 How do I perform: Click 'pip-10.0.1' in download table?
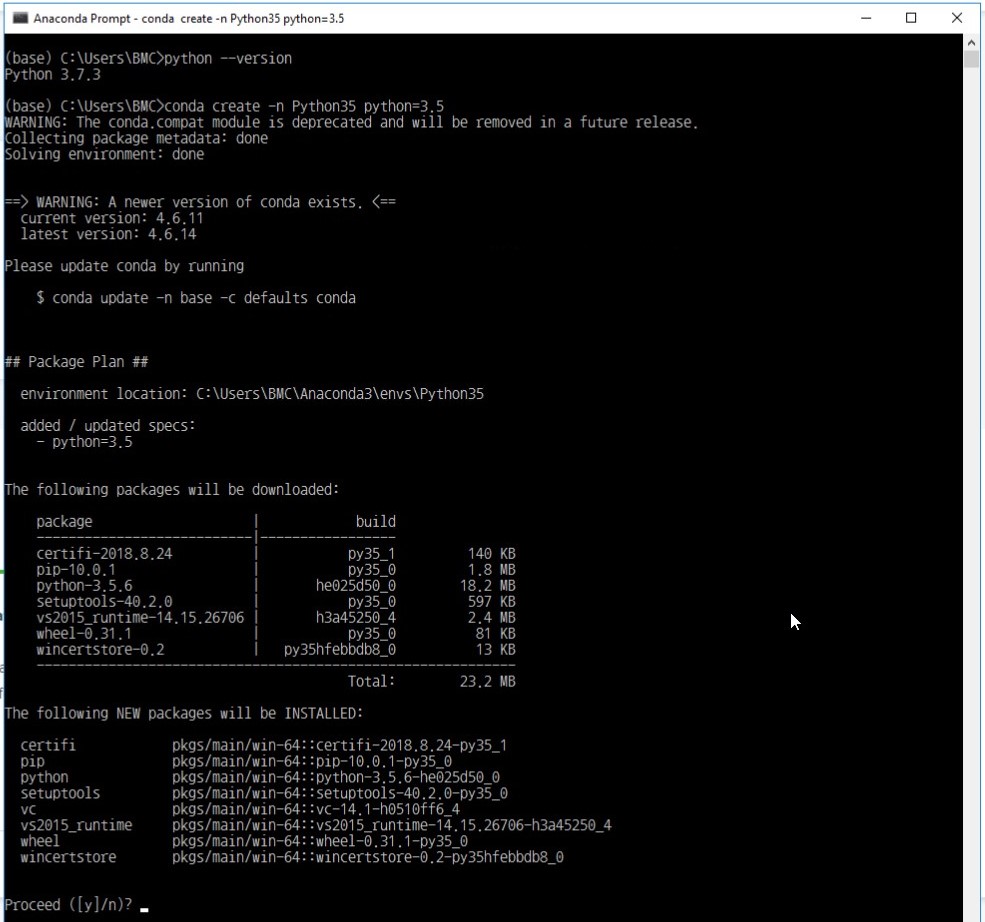[76, 570]
